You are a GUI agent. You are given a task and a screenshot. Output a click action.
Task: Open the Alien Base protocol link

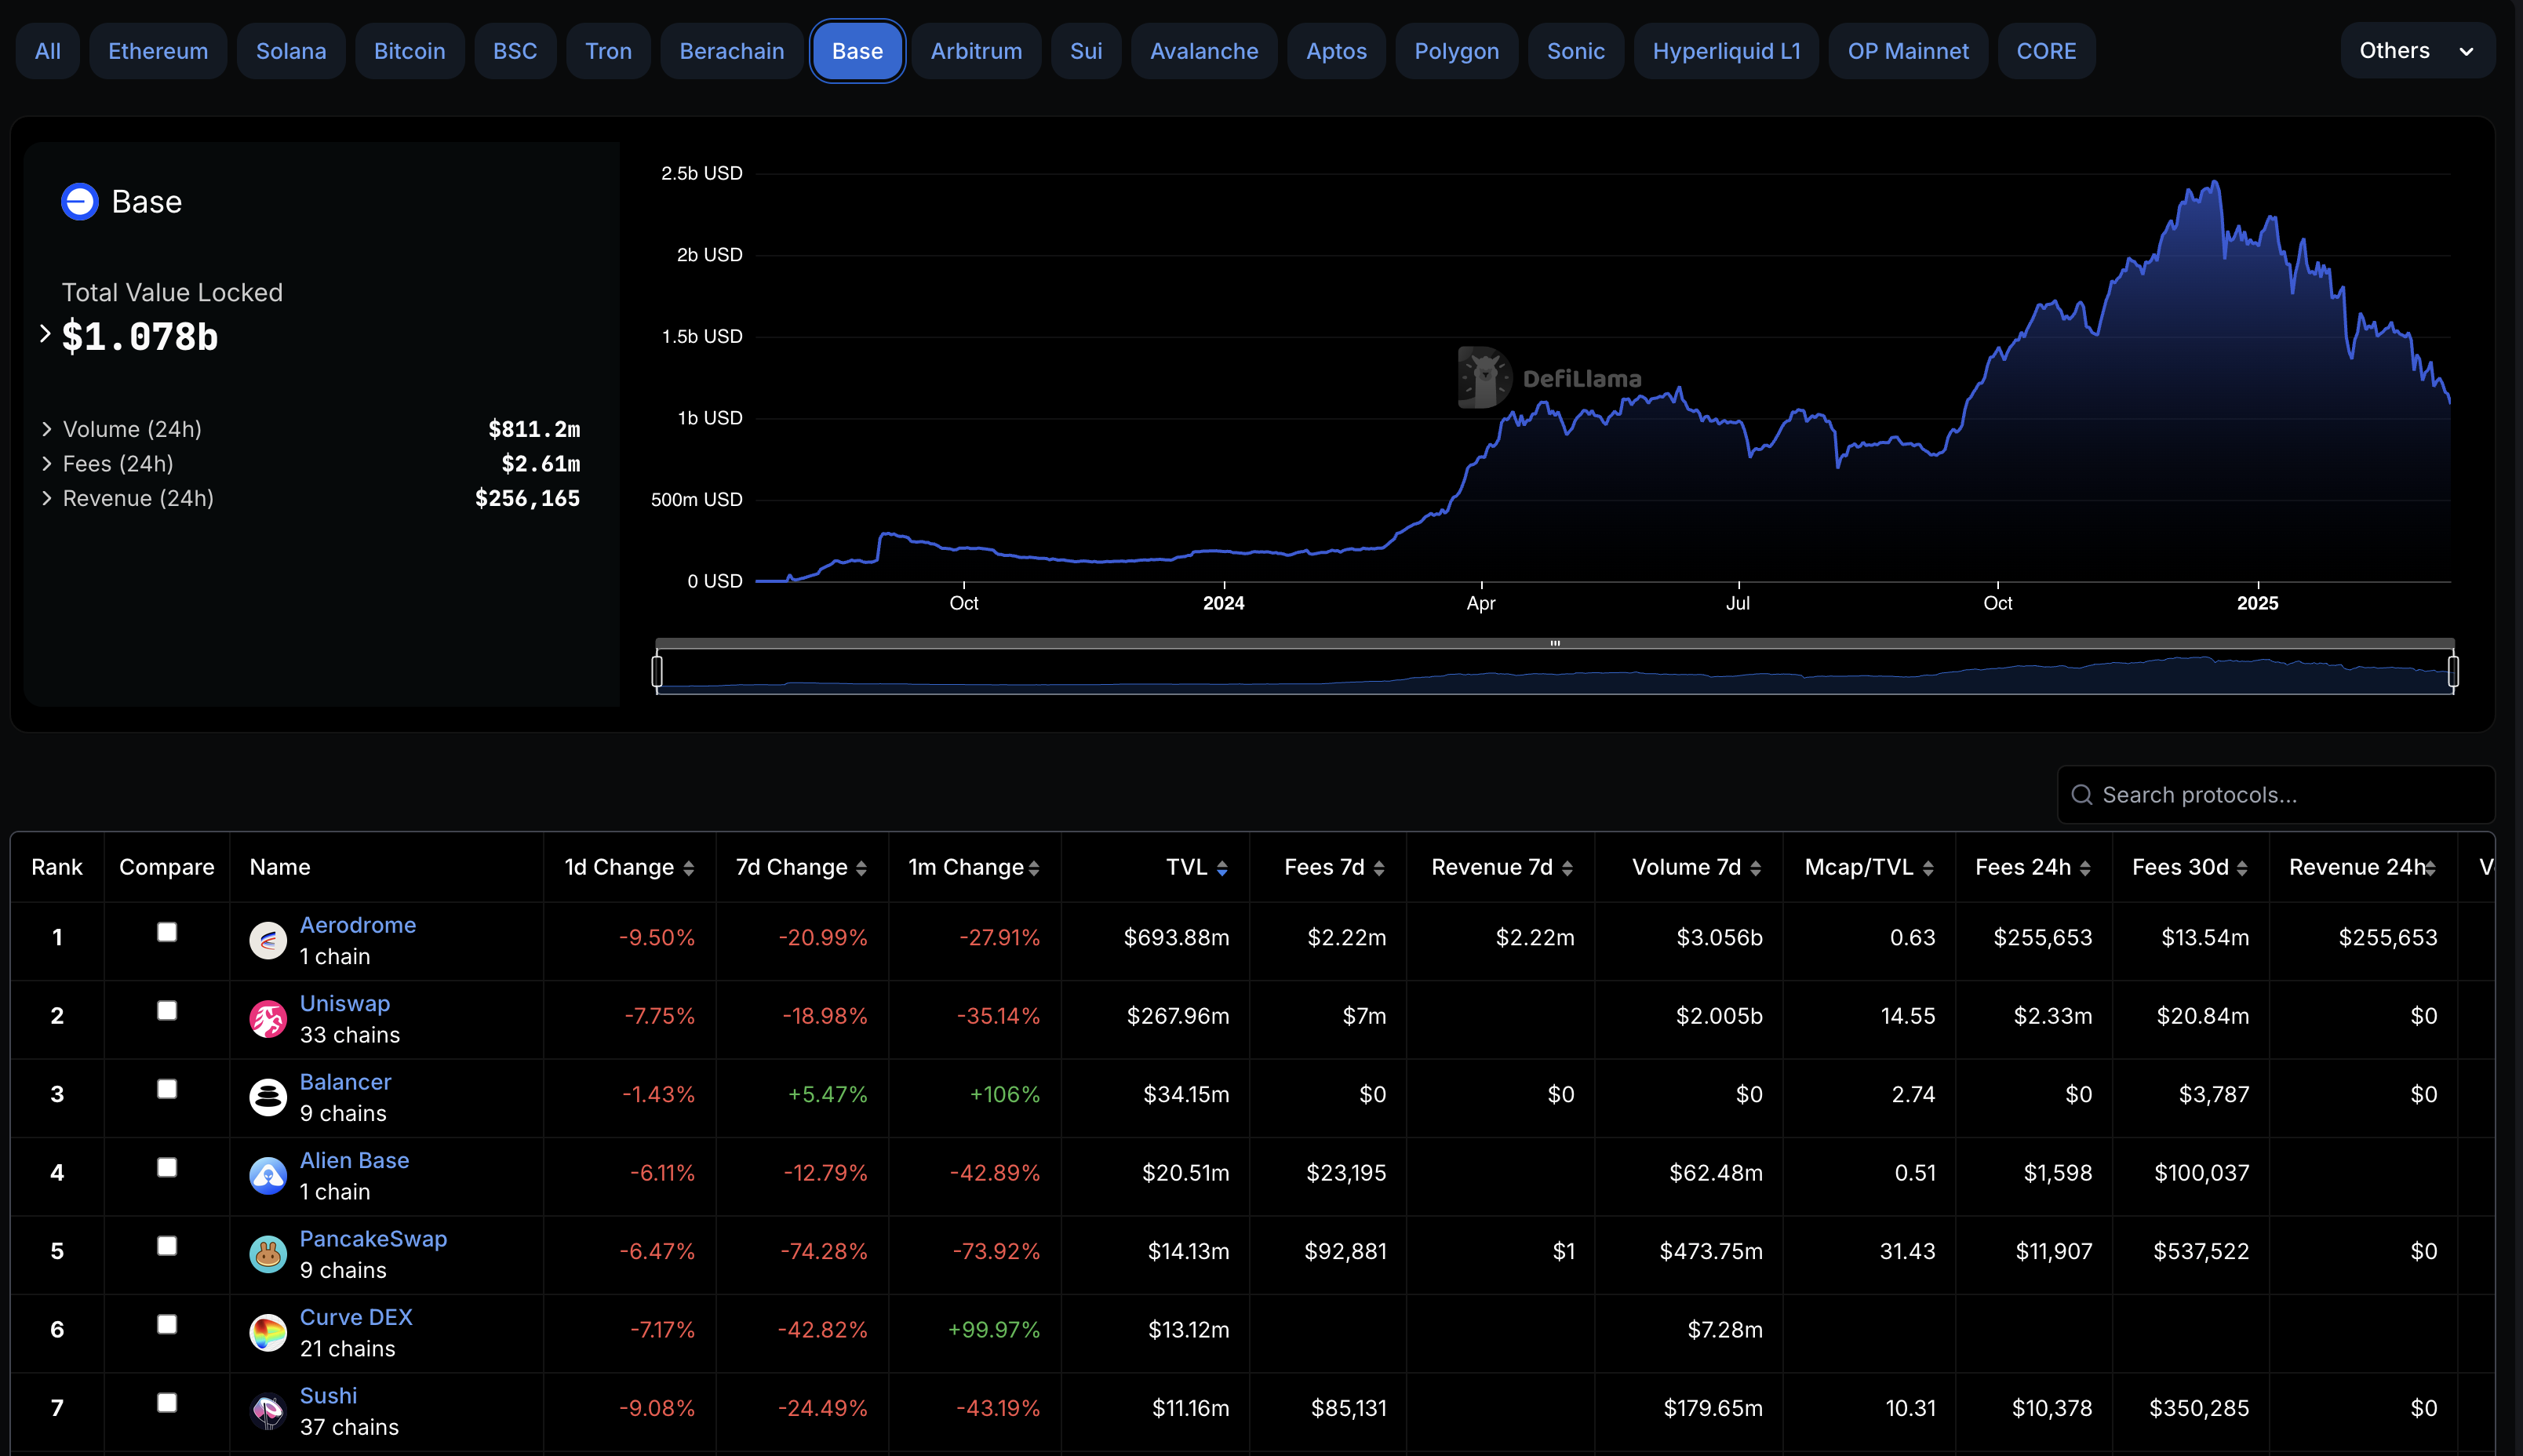point(355,1160)
